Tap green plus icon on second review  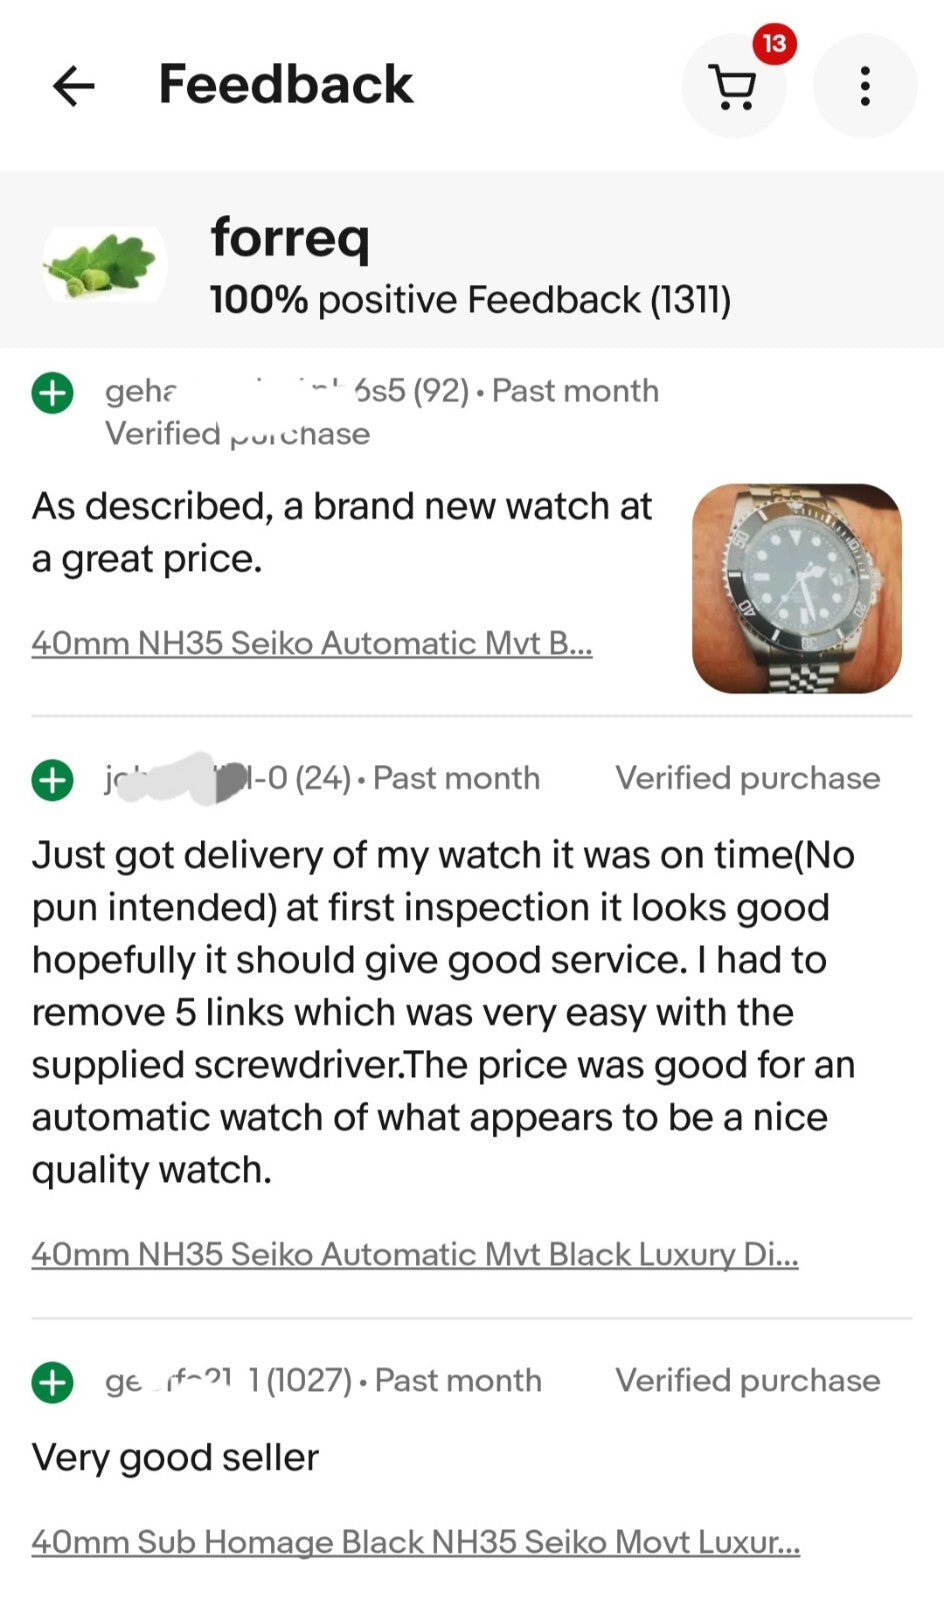pos(53,779)
